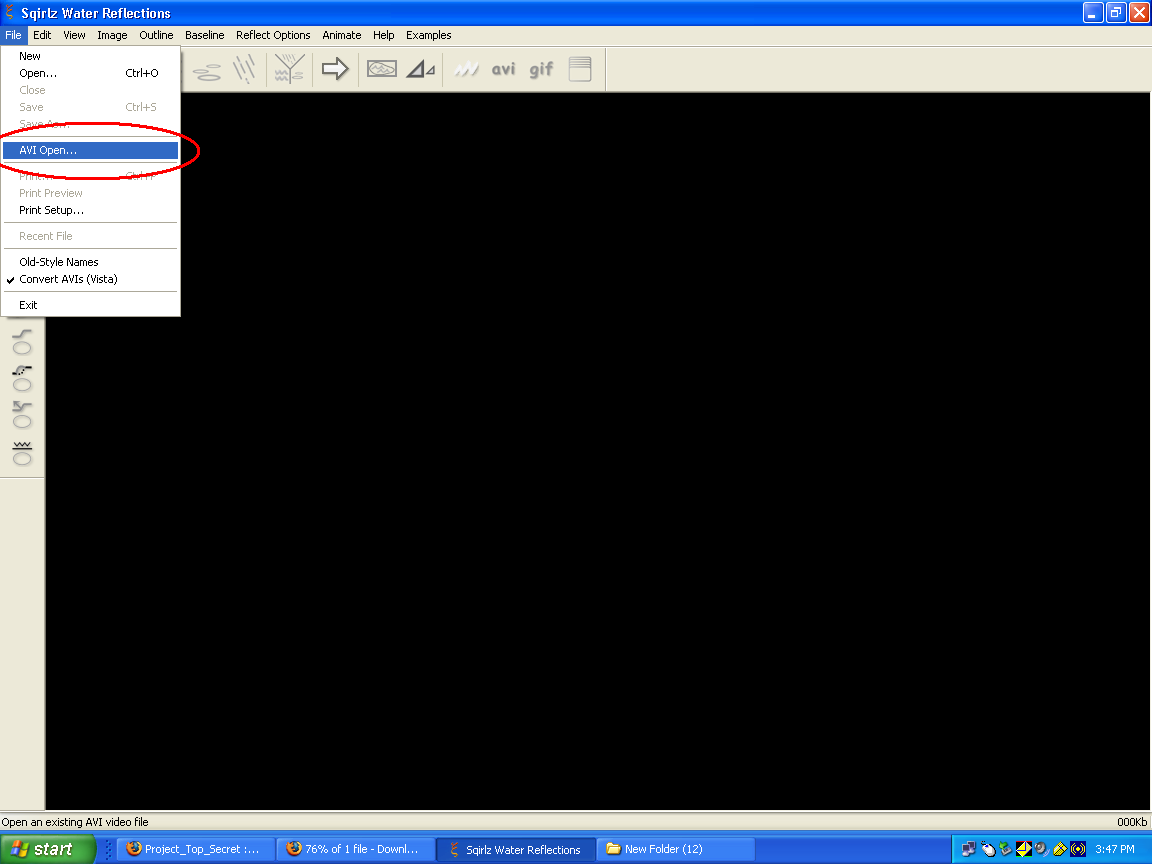The width and height of the screenshot is (1152, 864).
Task: Click the Windows start button
Action: (48, 849)
